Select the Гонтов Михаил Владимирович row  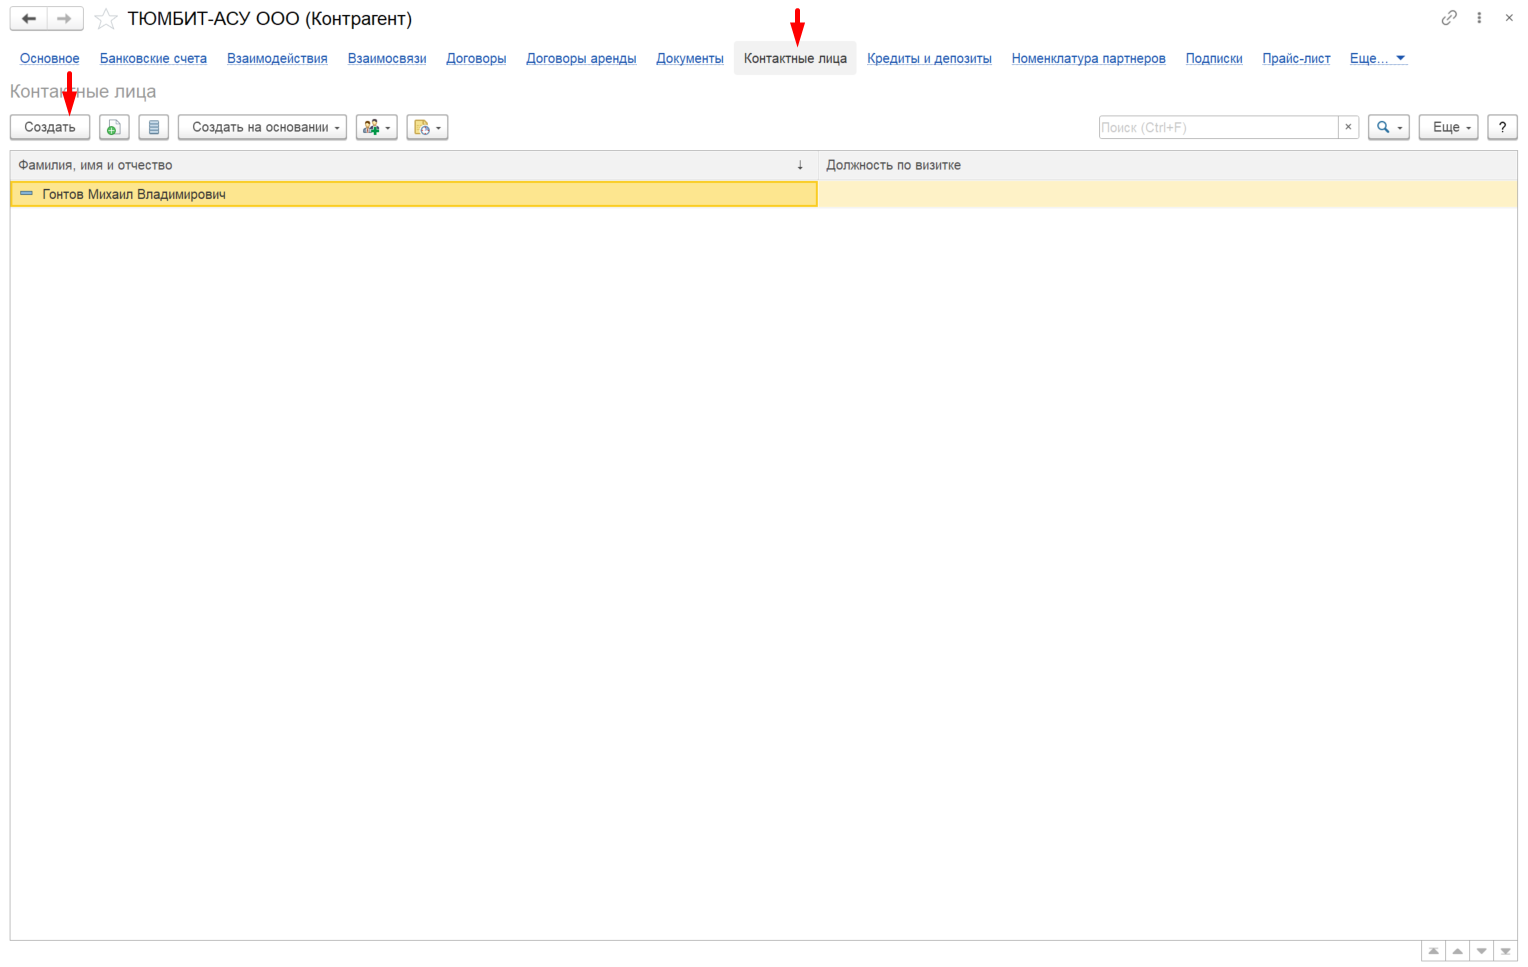764,194
